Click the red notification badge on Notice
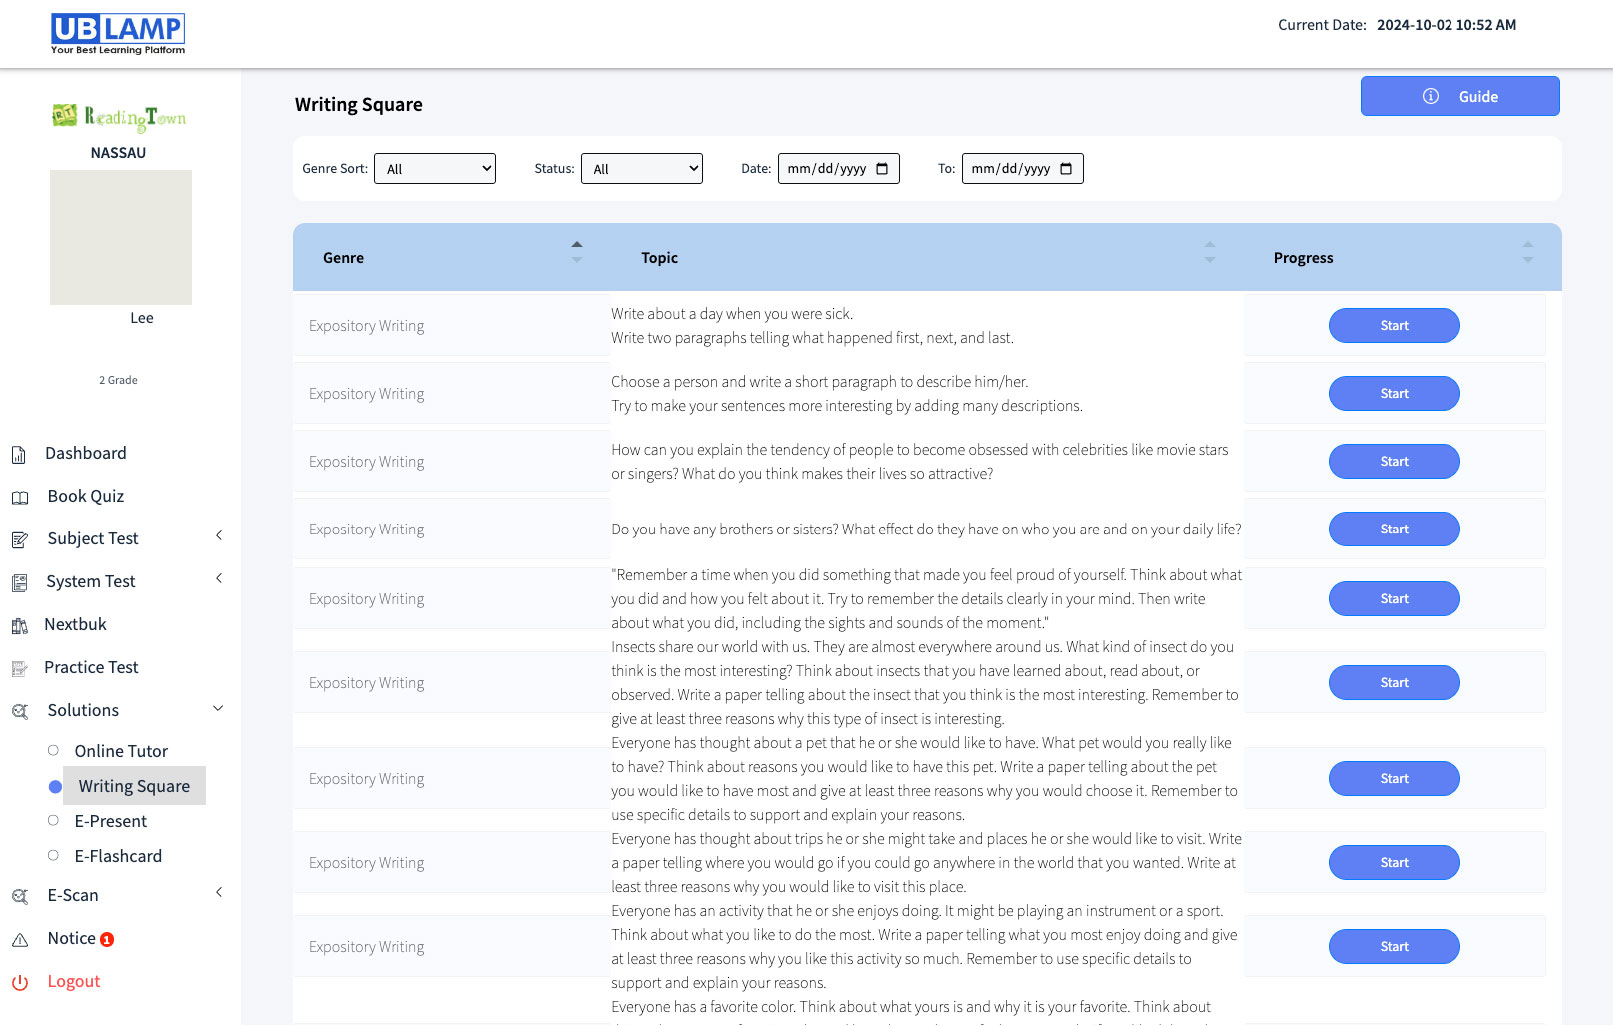 (x=107, y=940)
